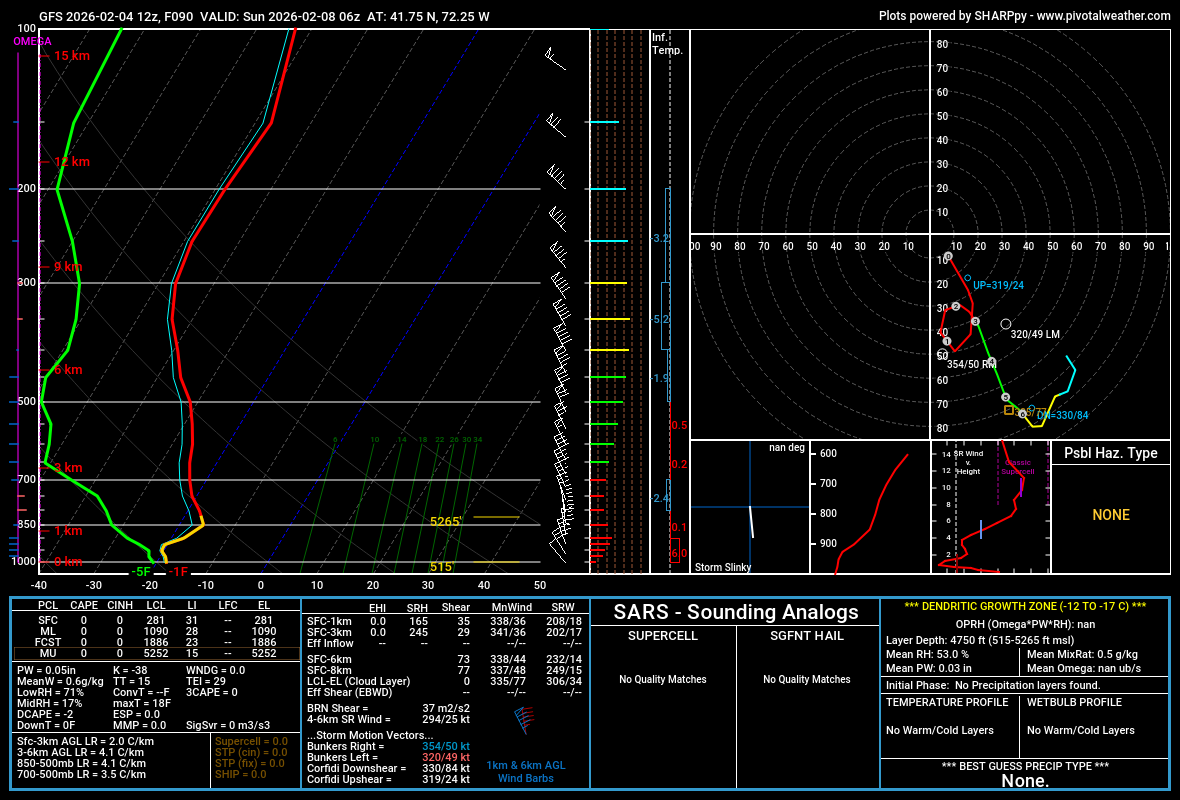Click the SUPERCELL column header in SARS
This screenshot has width=1180, height=800.
point(662,636)
